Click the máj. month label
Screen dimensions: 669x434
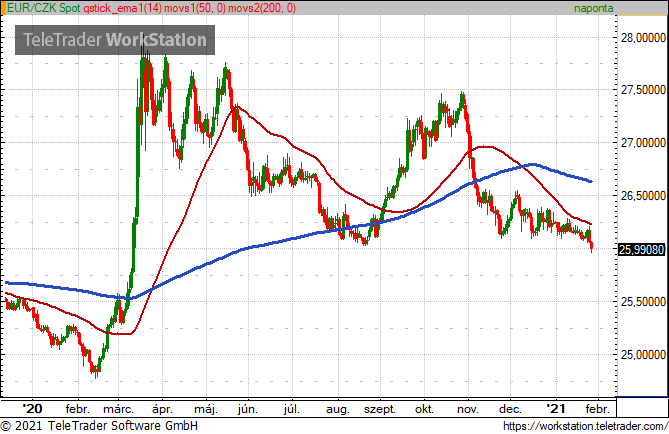click(206, 409)
